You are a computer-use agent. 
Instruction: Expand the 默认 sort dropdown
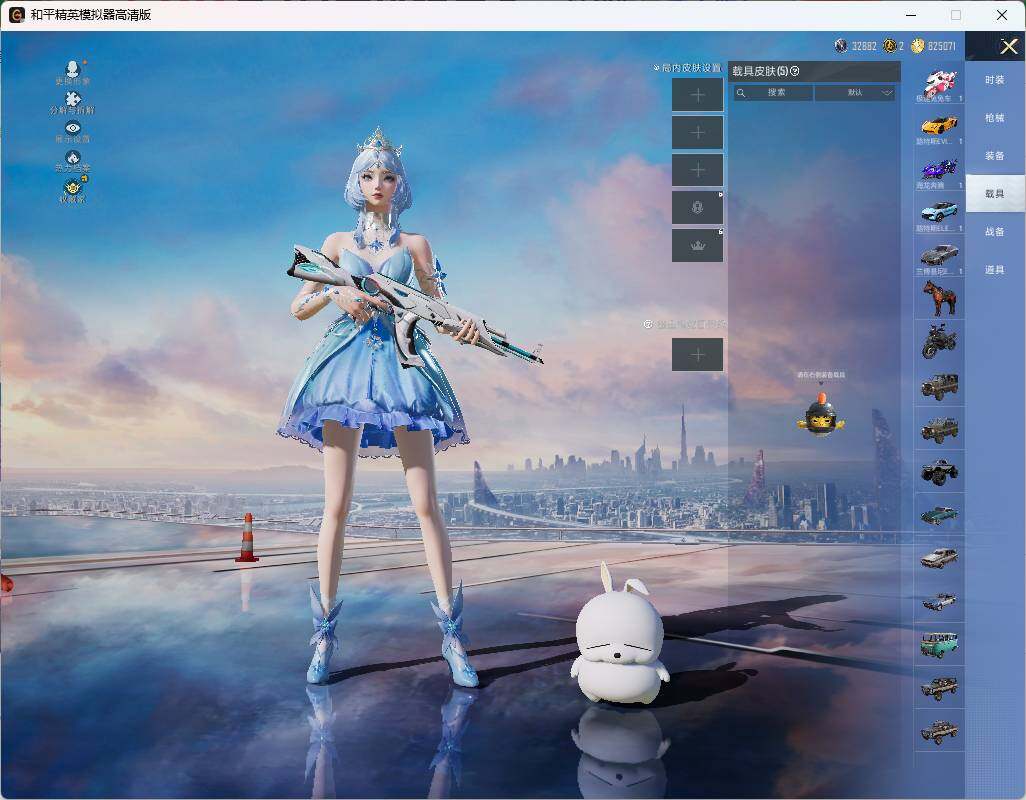pos(855,93)
